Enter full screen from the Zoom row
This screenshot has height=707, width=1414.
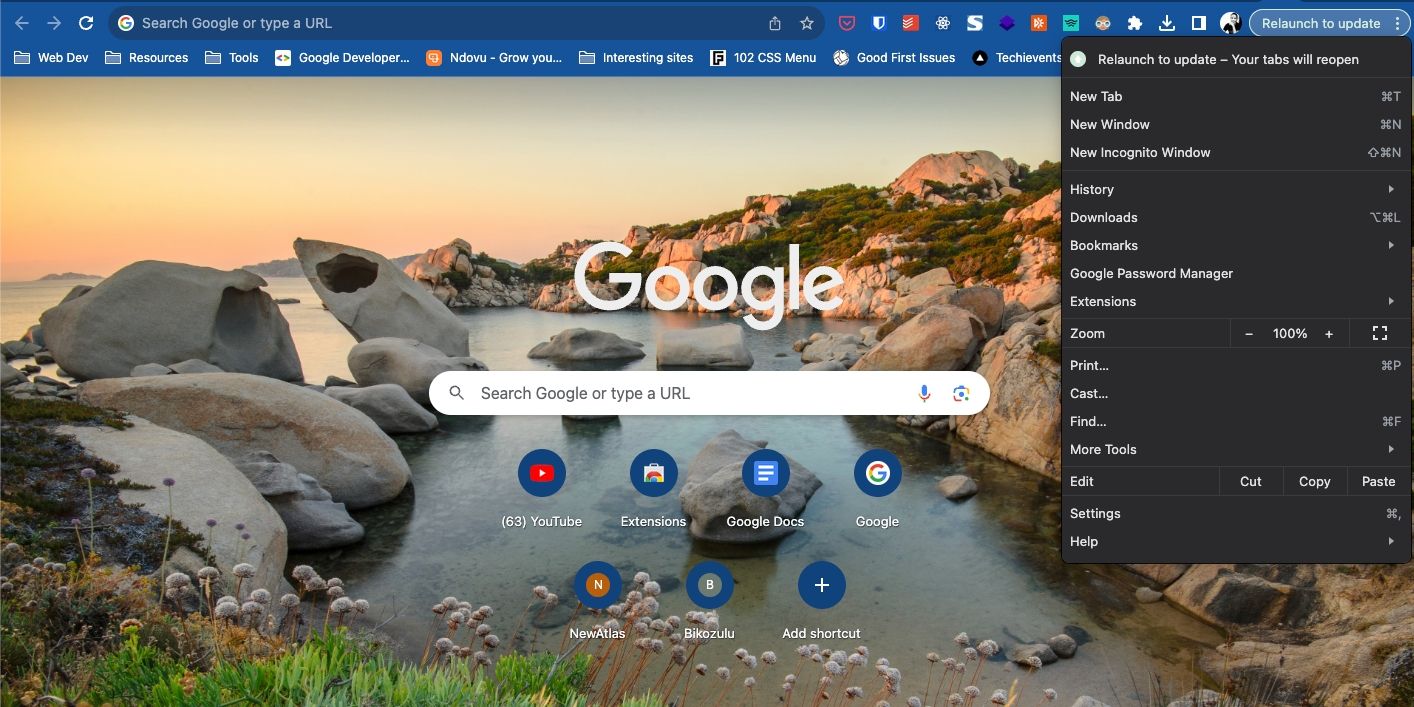(1380, 333)
